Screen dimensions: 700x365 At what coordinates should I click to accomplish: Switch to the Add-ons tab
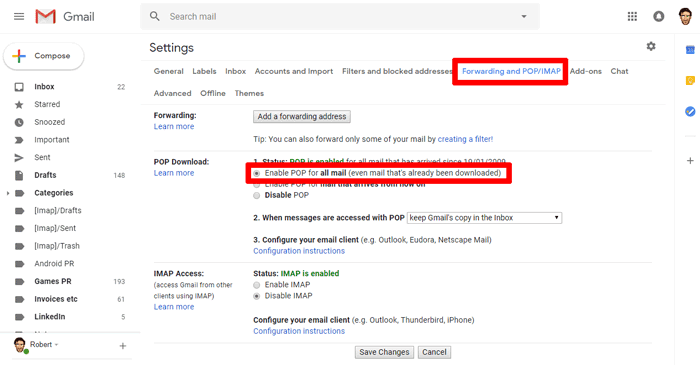click(x=586, y=71)
